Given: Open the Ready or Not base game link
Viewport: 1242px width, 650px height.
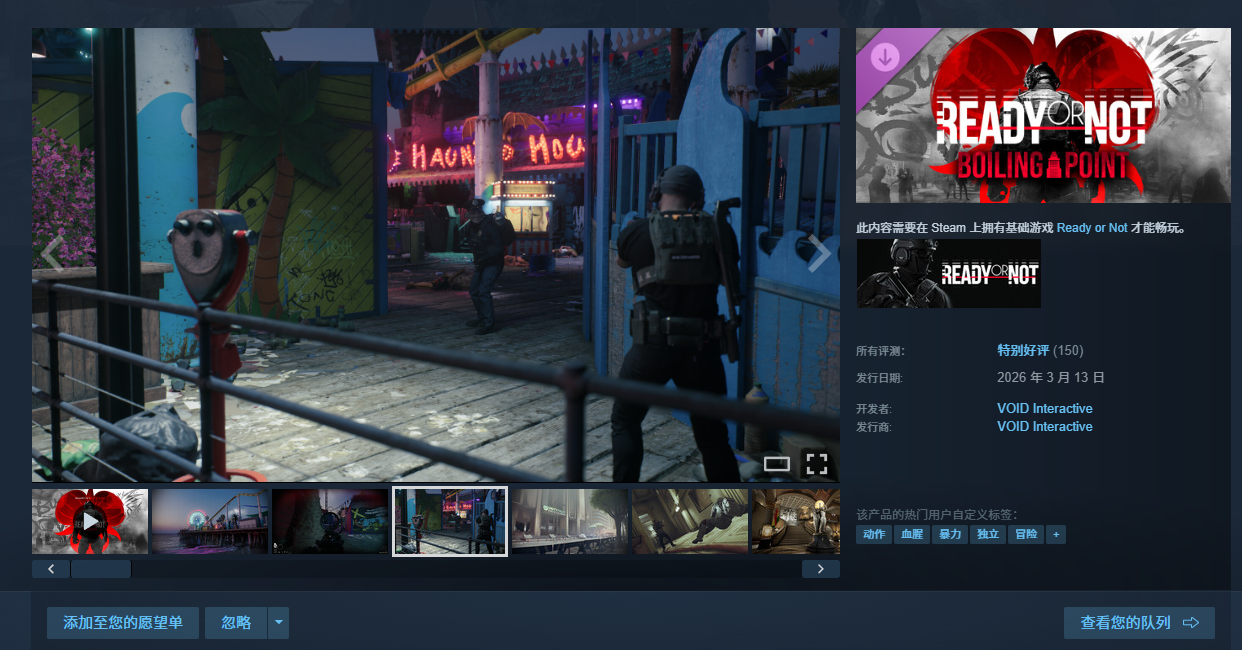Looking at the screenshot, I should click(x=1092, y=228).
